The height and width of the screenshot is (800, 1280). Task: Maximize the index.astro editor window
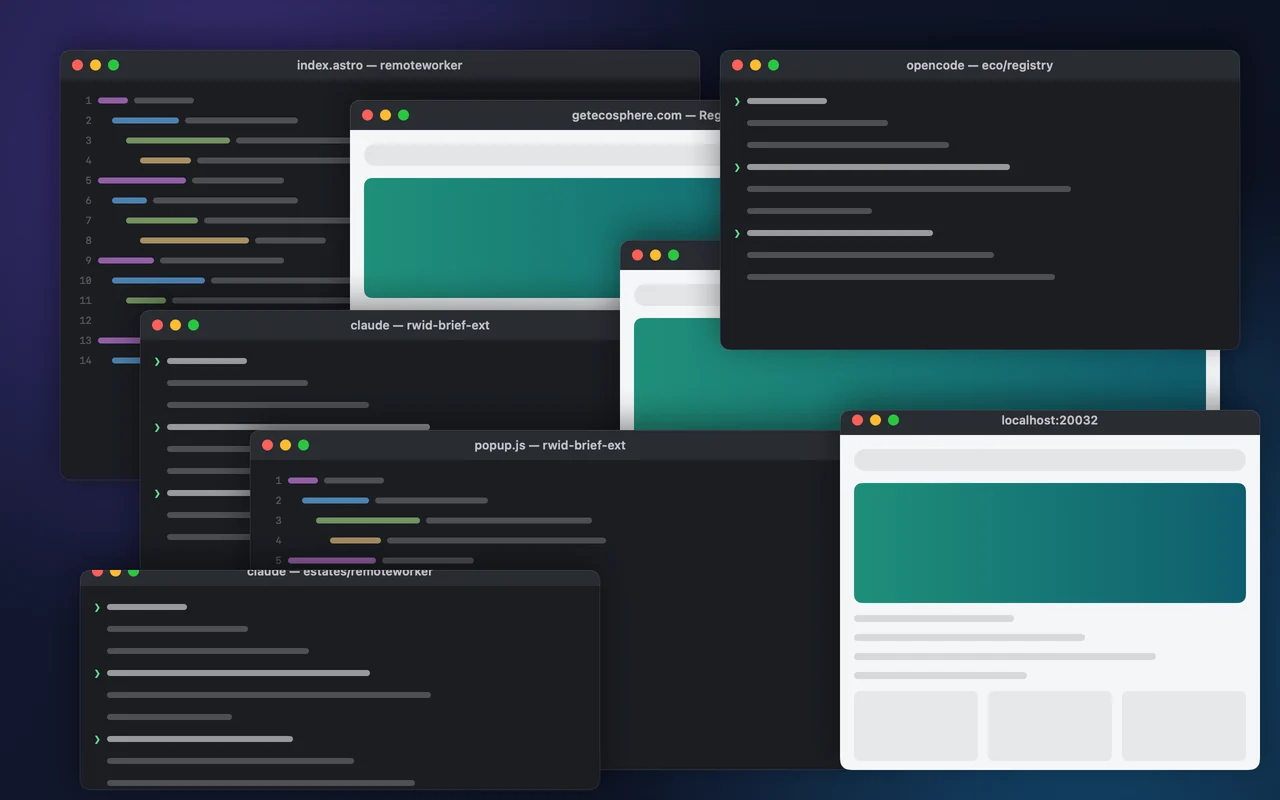(114, 65)
